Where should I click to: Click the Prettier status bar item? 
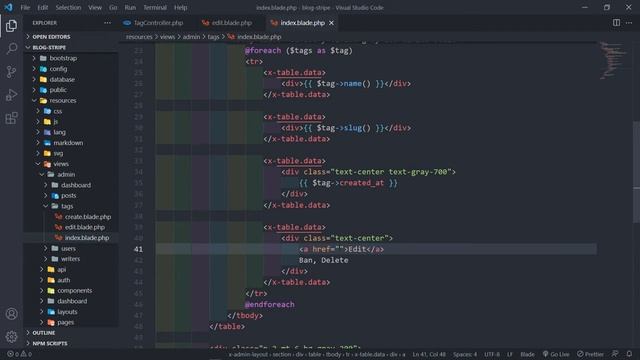click(x=590, y=354)
